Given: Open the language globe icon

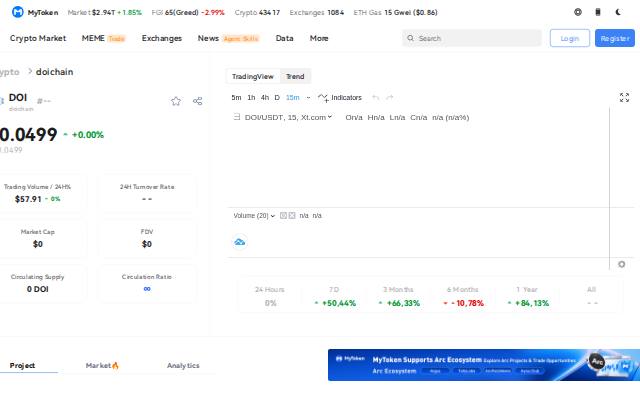Looking at the screenshot, I should [x=578, y=12].
